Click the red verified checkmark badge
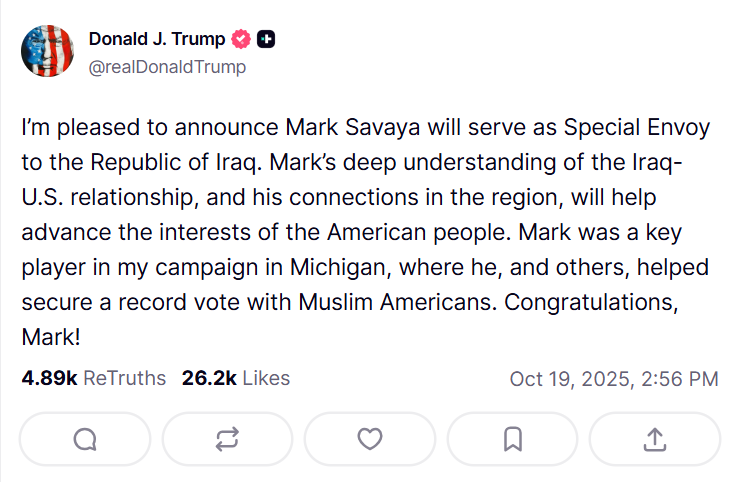Screen dimensions: 737x482 click(240, 40)
